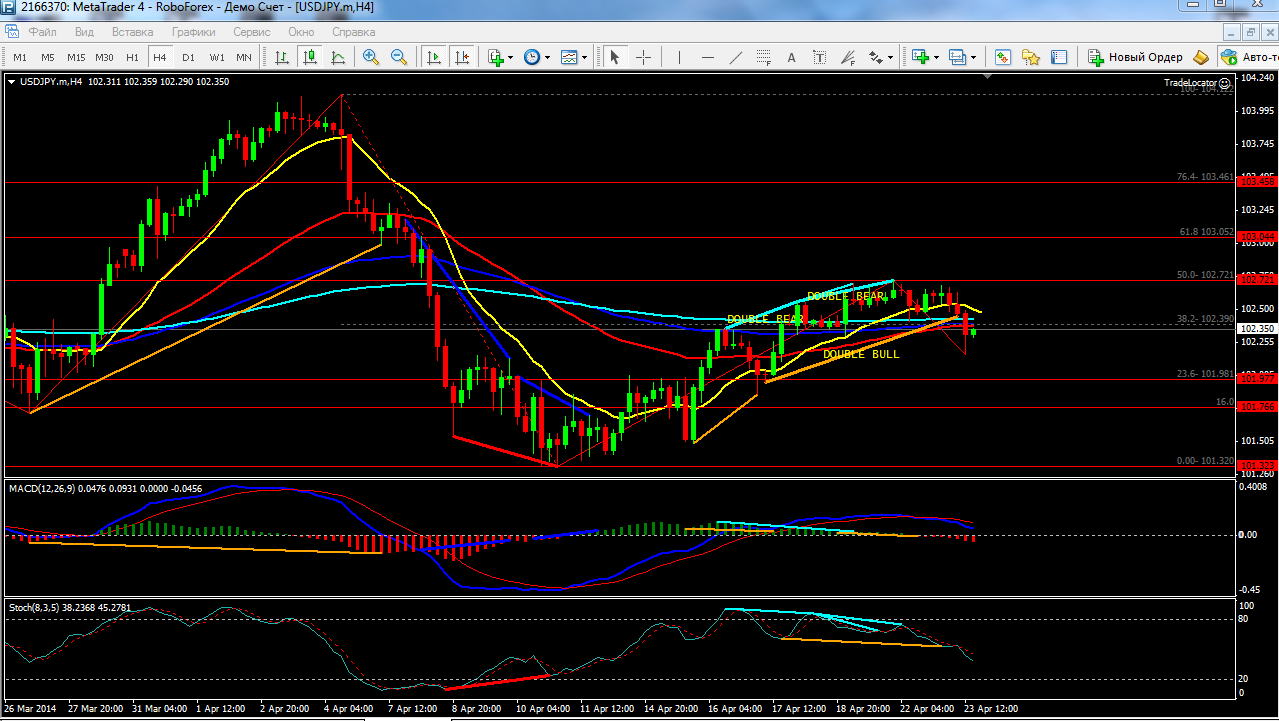Minimize the inner chart window

click(1230, 31)
